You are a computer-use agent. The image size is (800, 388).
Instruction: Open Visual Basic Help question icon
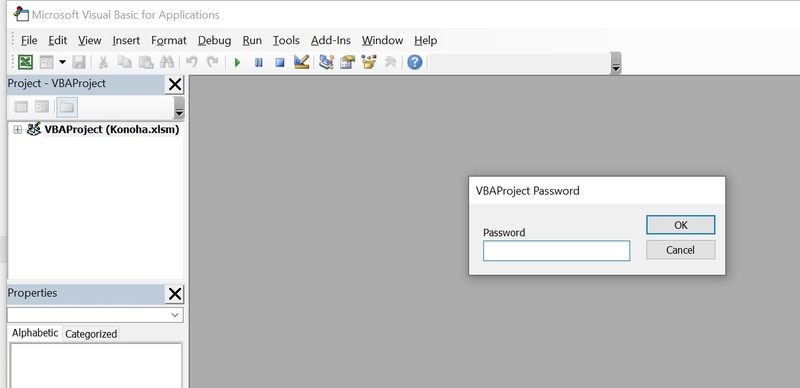(415, 62)
